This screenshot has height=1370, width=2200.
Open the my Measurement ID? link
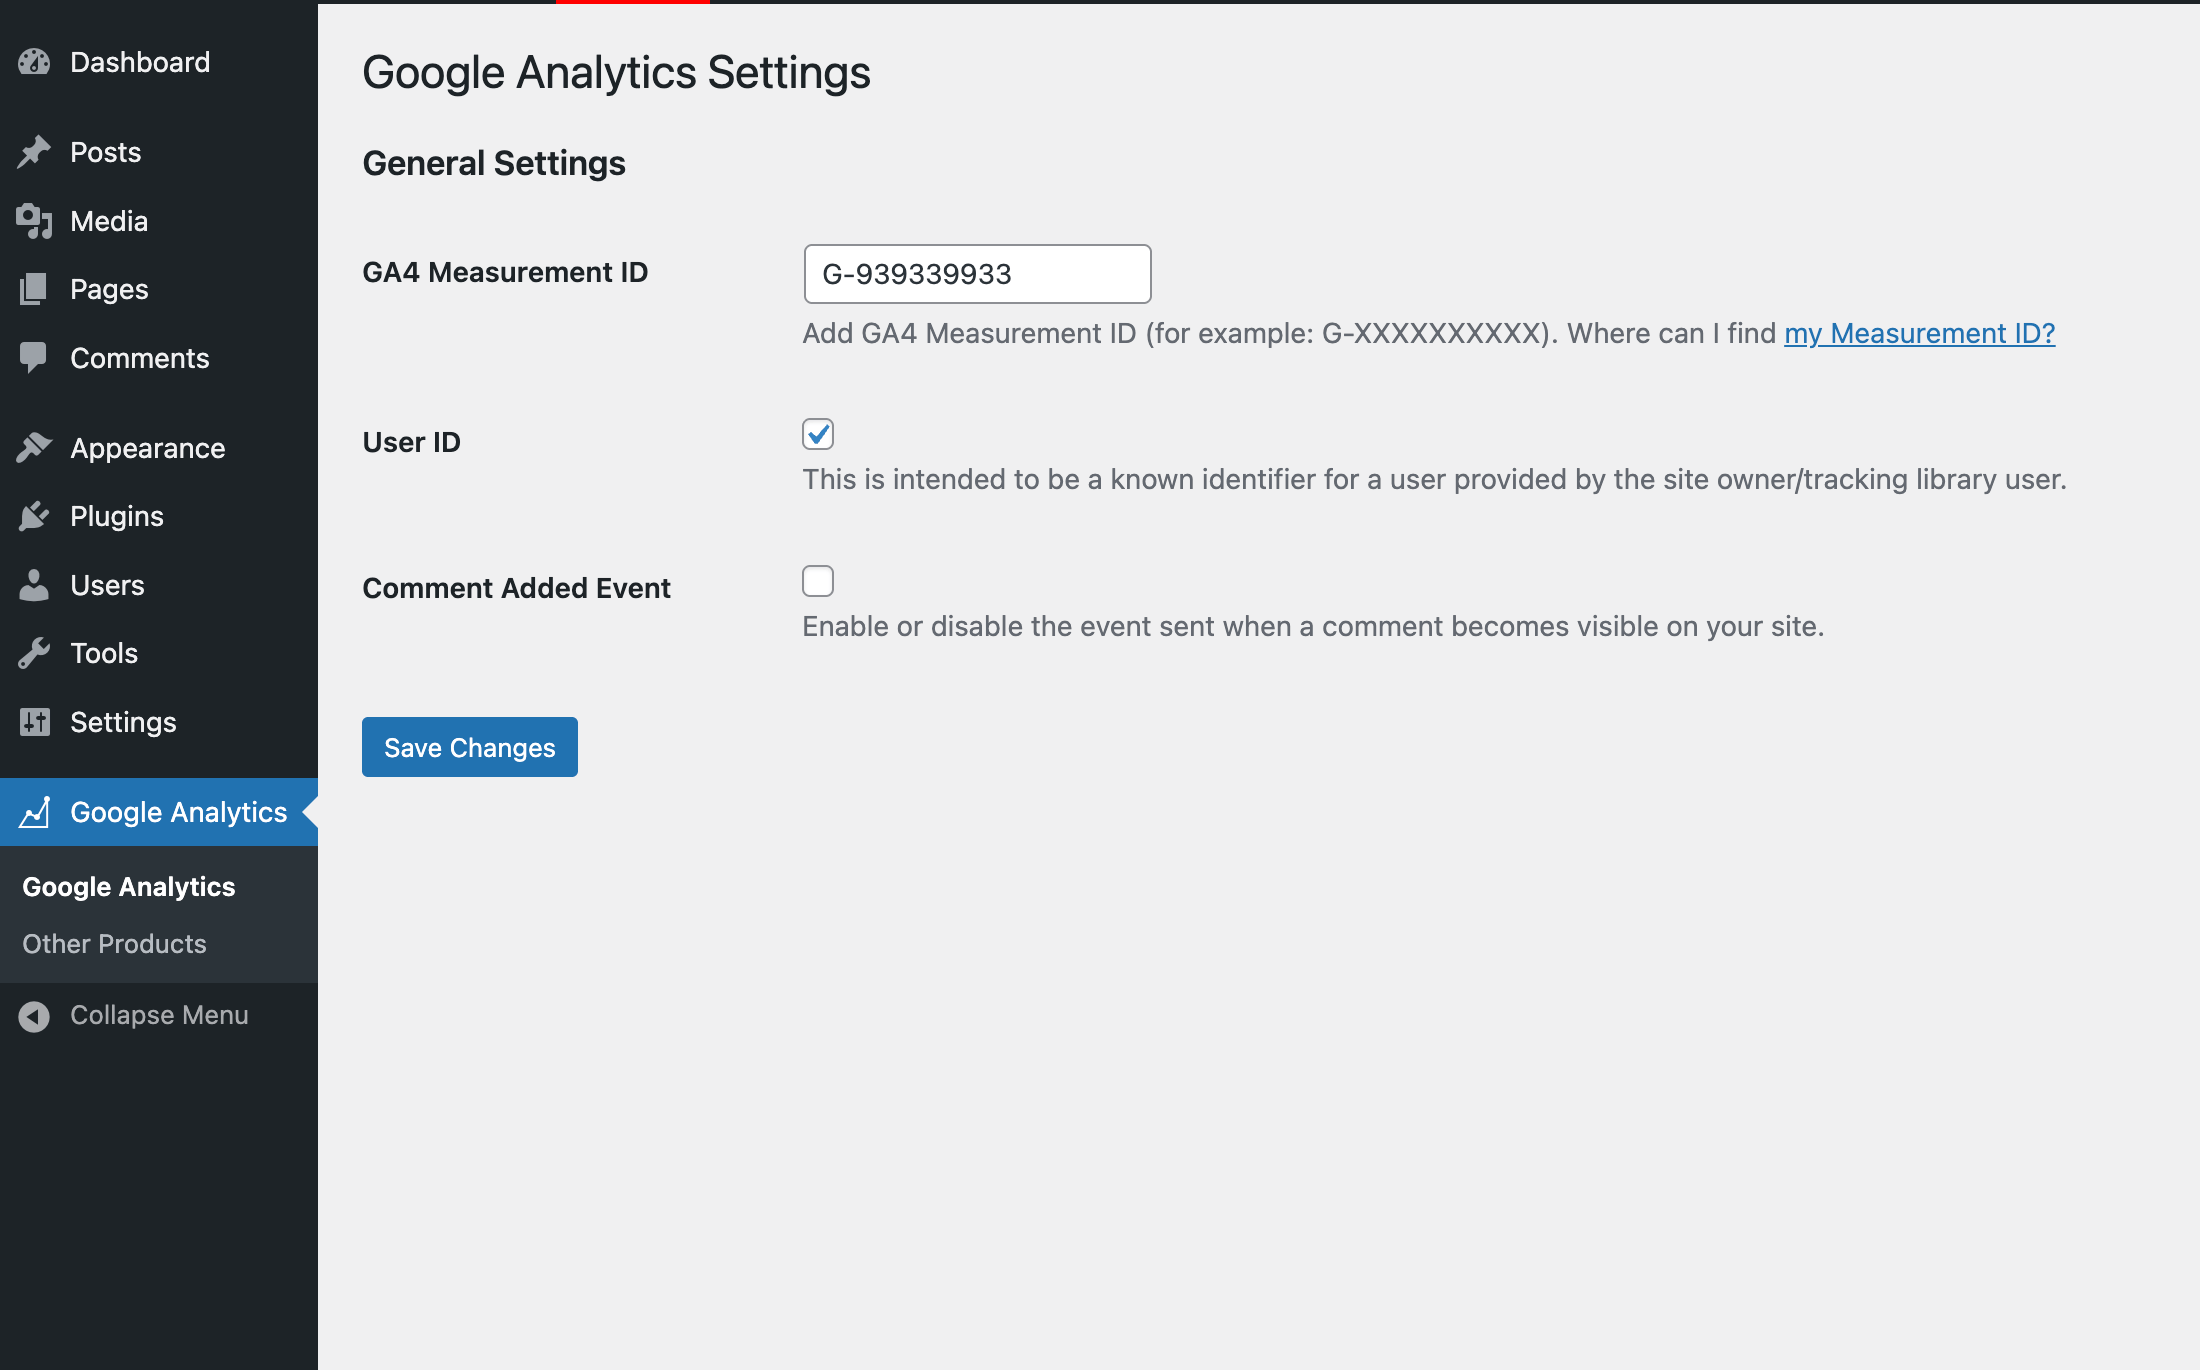[1920, 333]
